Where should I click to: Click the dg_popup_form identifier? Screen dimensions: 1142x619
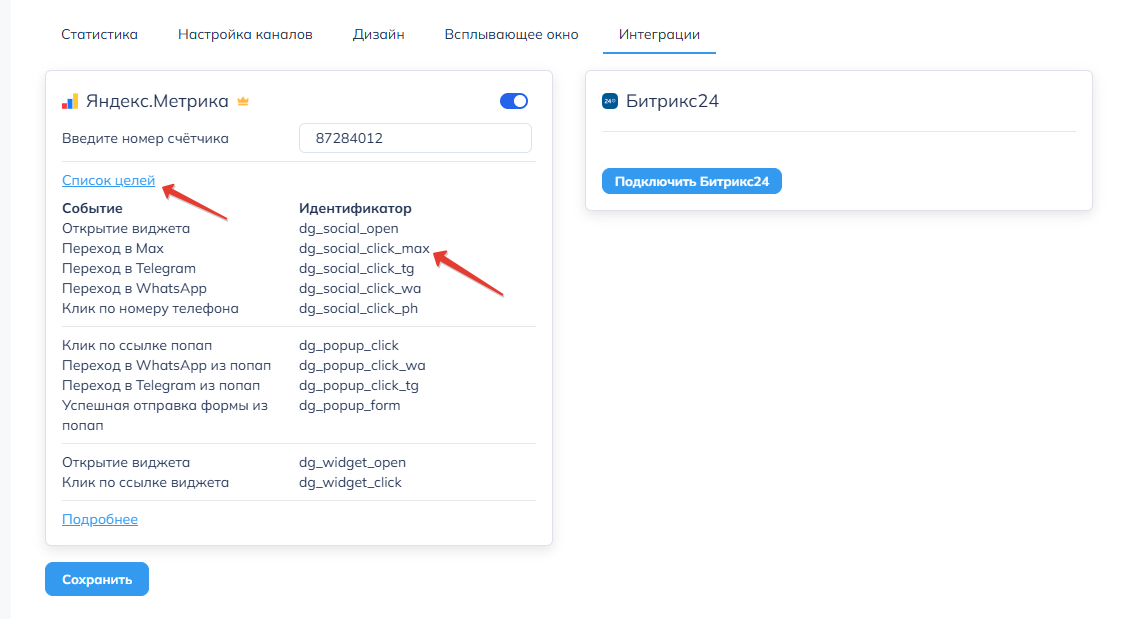click(349, 405)
